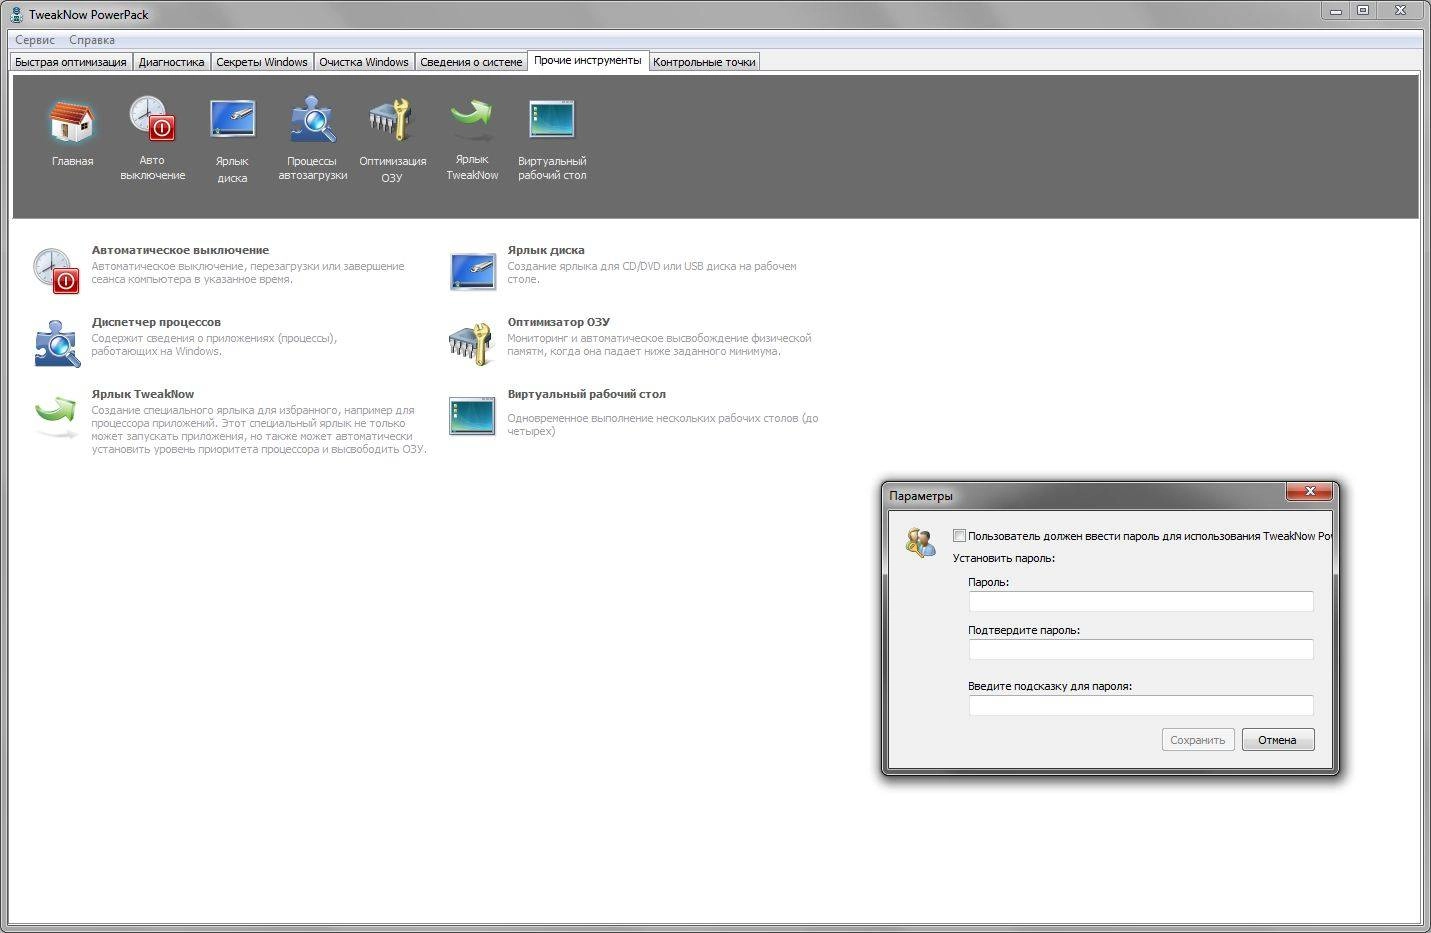Focus the Пароль input field
The width and height of the screenshot is (1431, 933).
[x=1140, y=601]
